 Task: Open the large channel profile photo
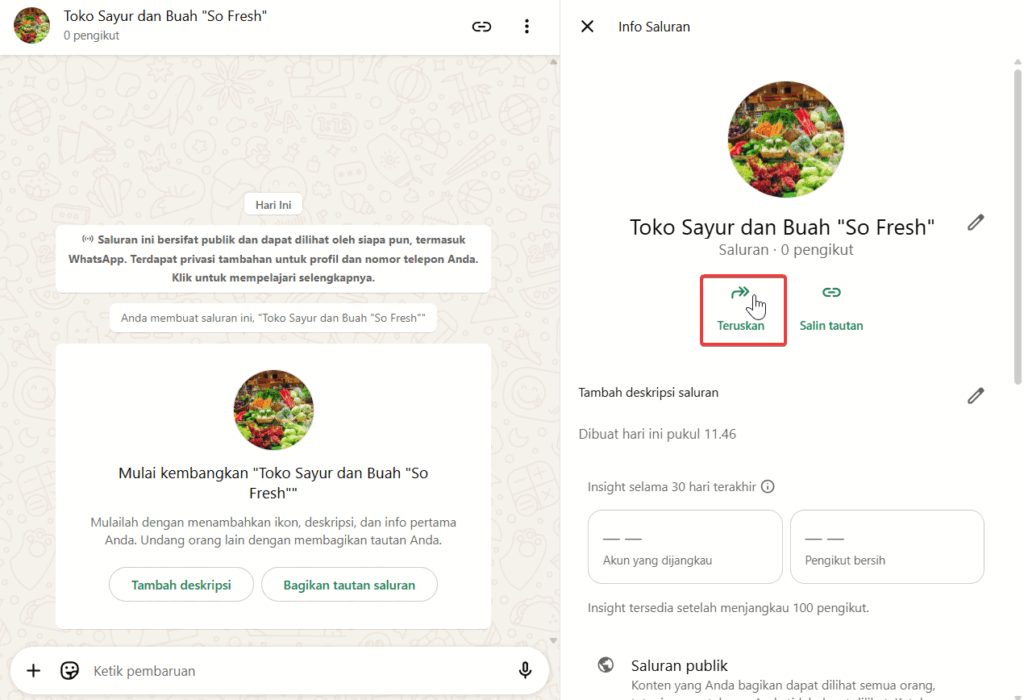(786, 139)
